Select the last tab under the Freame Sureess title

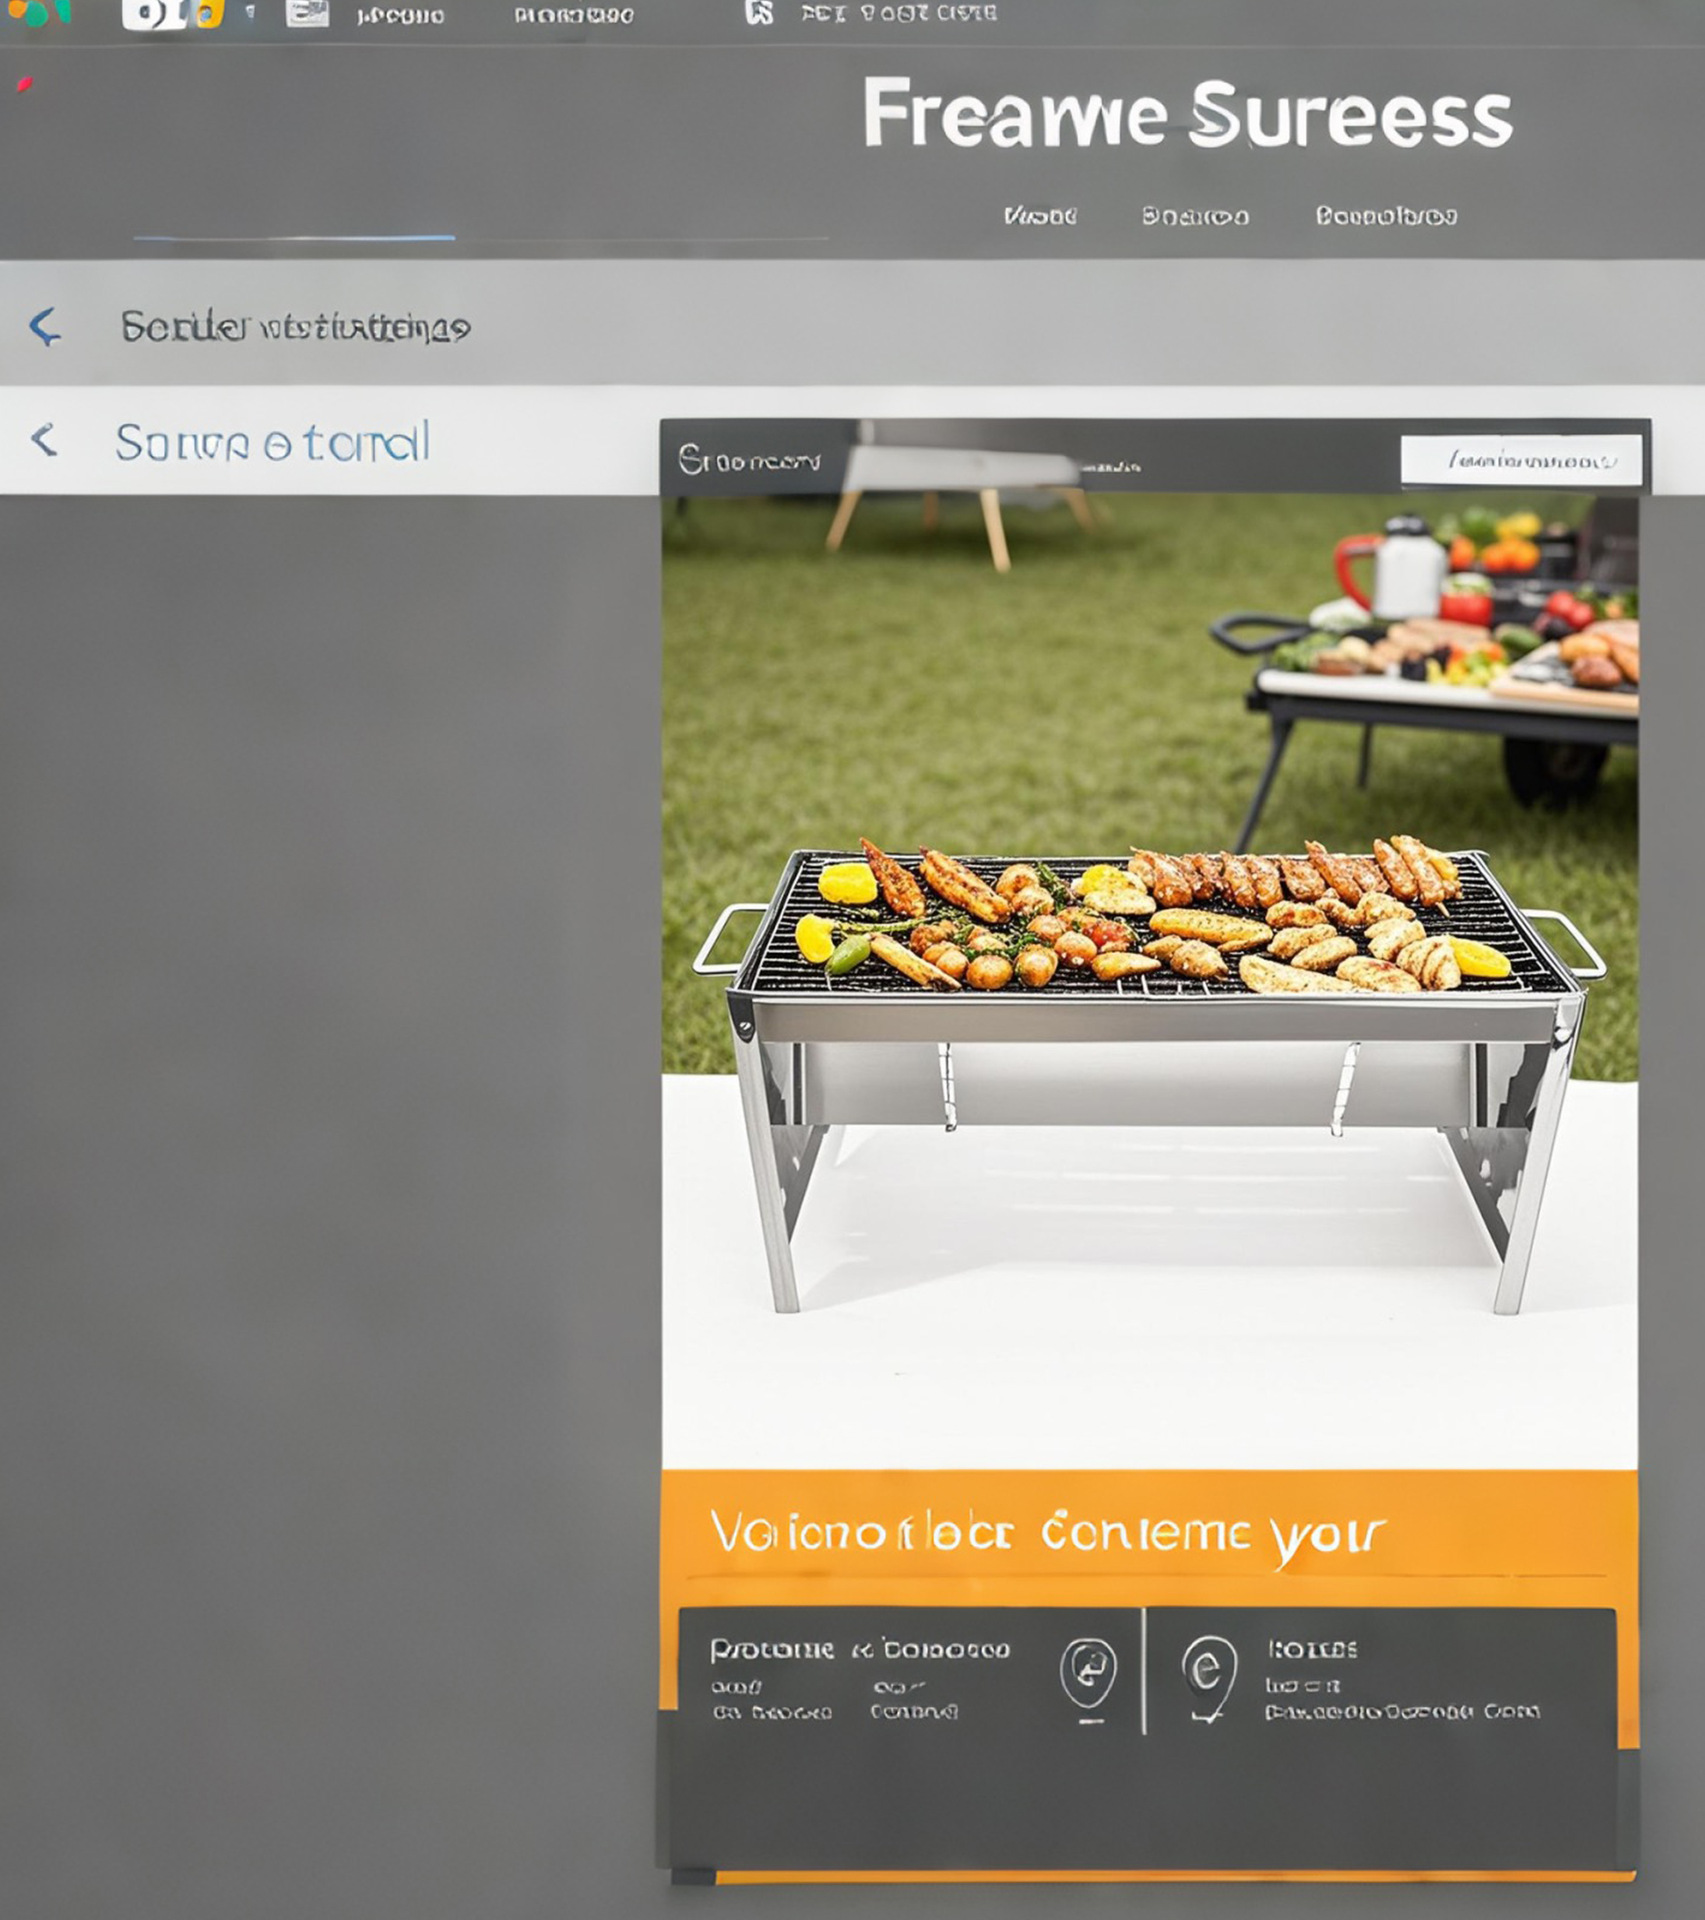pos(1386,216)
